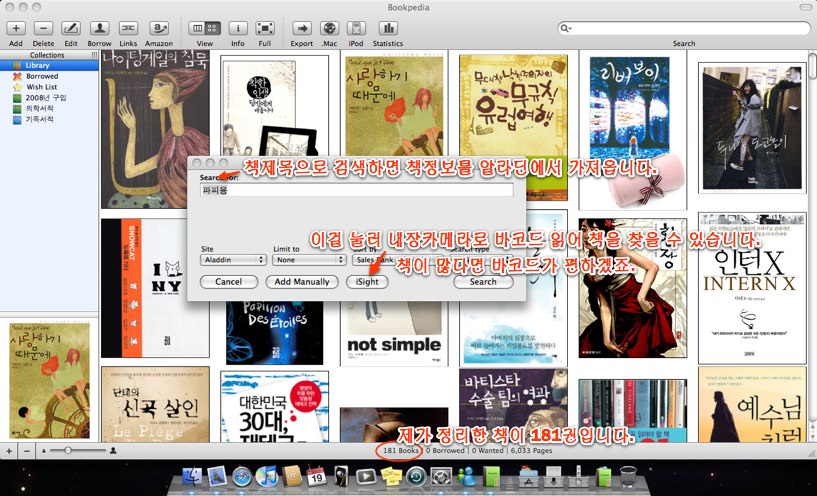Select the 기독서적 collection
The height and width of the screenshot is (496, 817).
[x=49, y=119]
